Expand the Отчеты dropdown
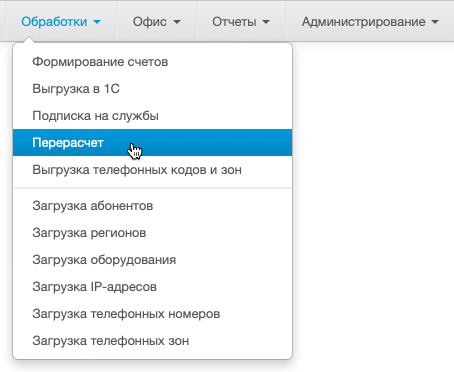 tap(241, 22)
